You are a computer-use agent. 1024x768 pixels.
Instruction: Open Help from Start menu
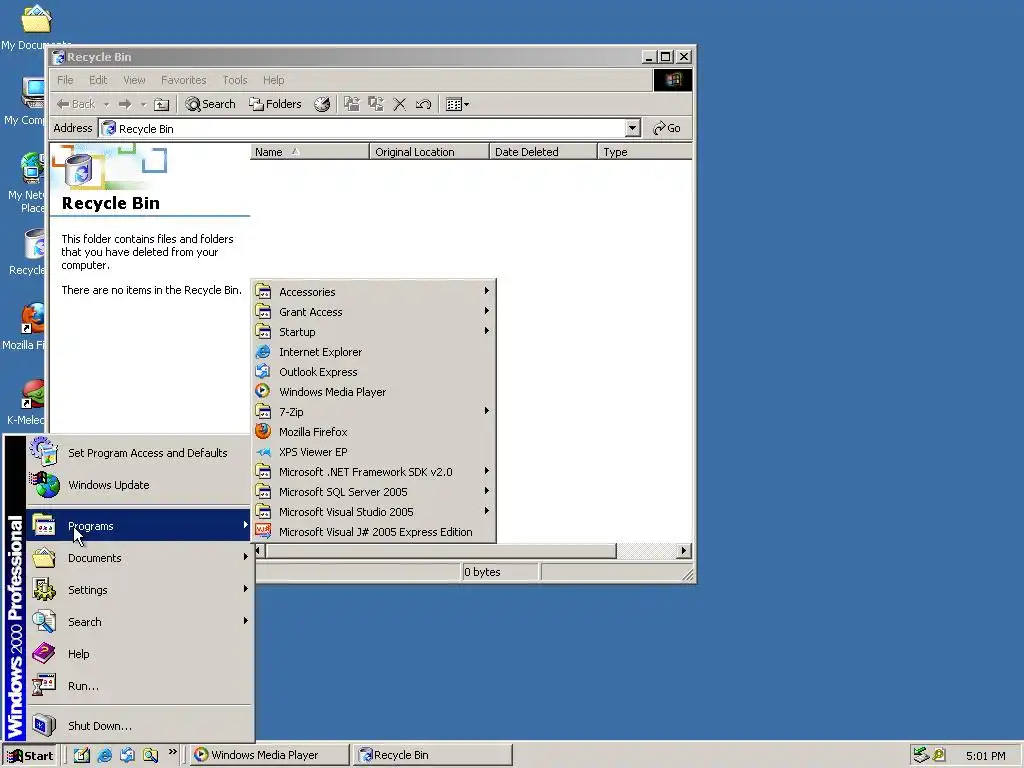pos(139,654)
